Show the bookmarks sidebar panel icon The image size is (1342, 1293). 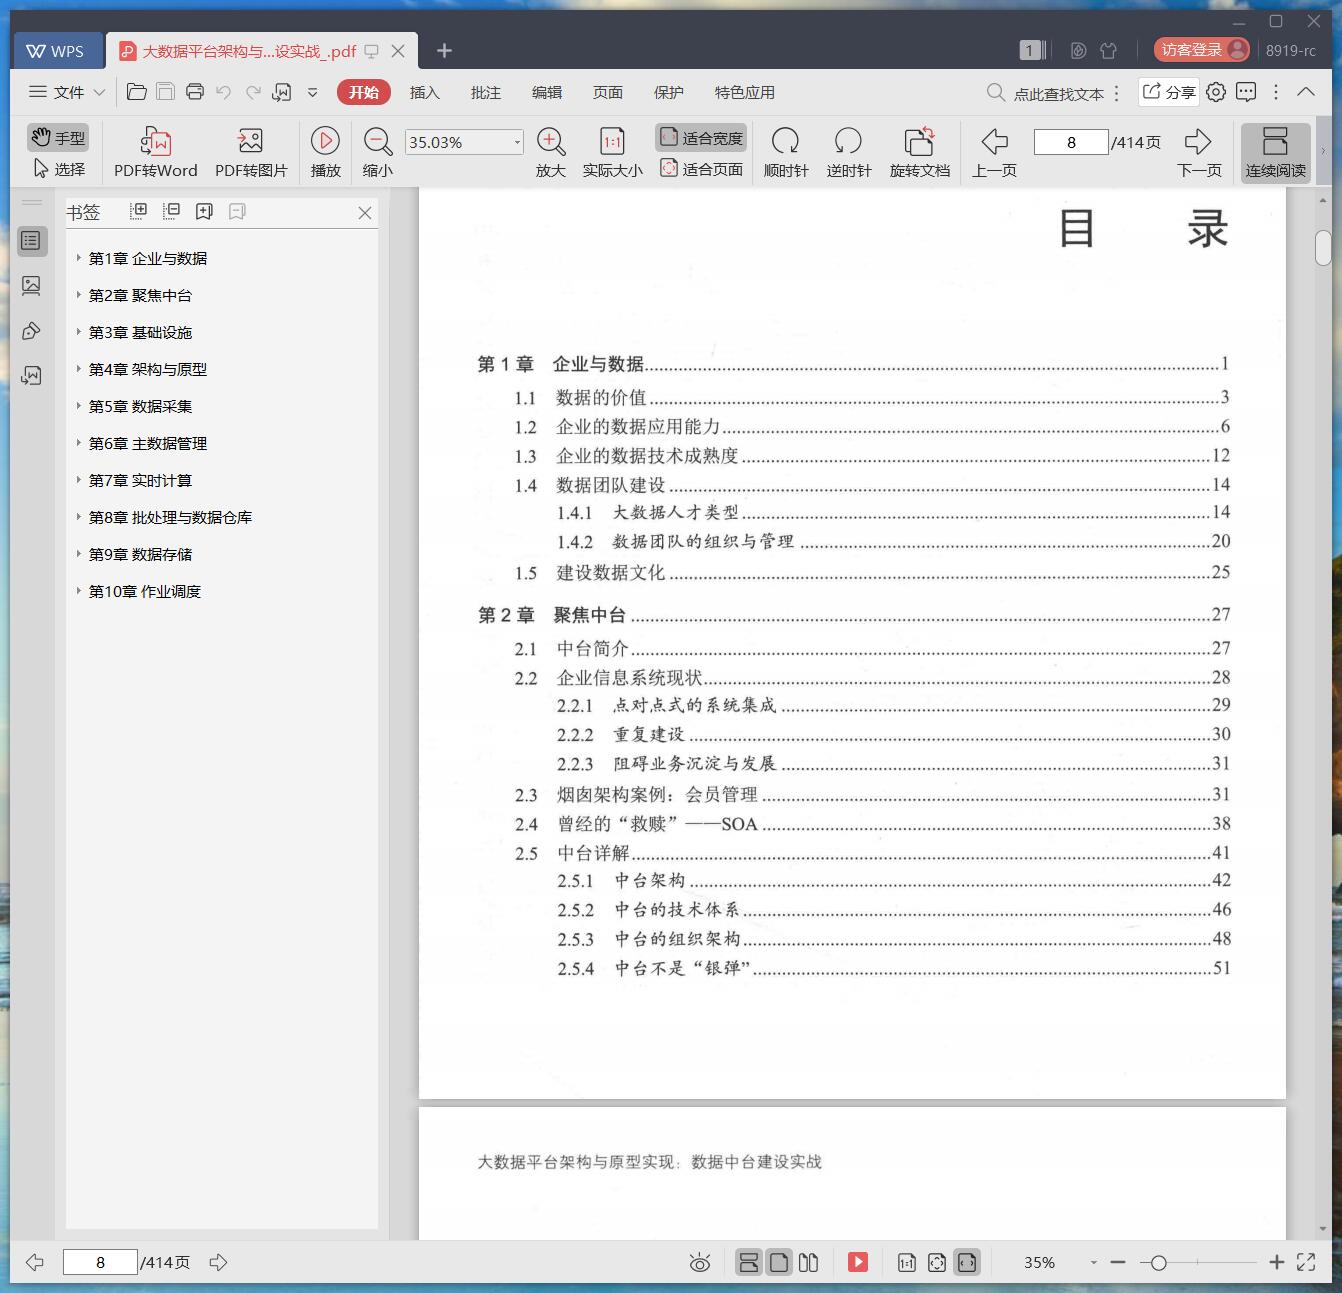(31, 241)
